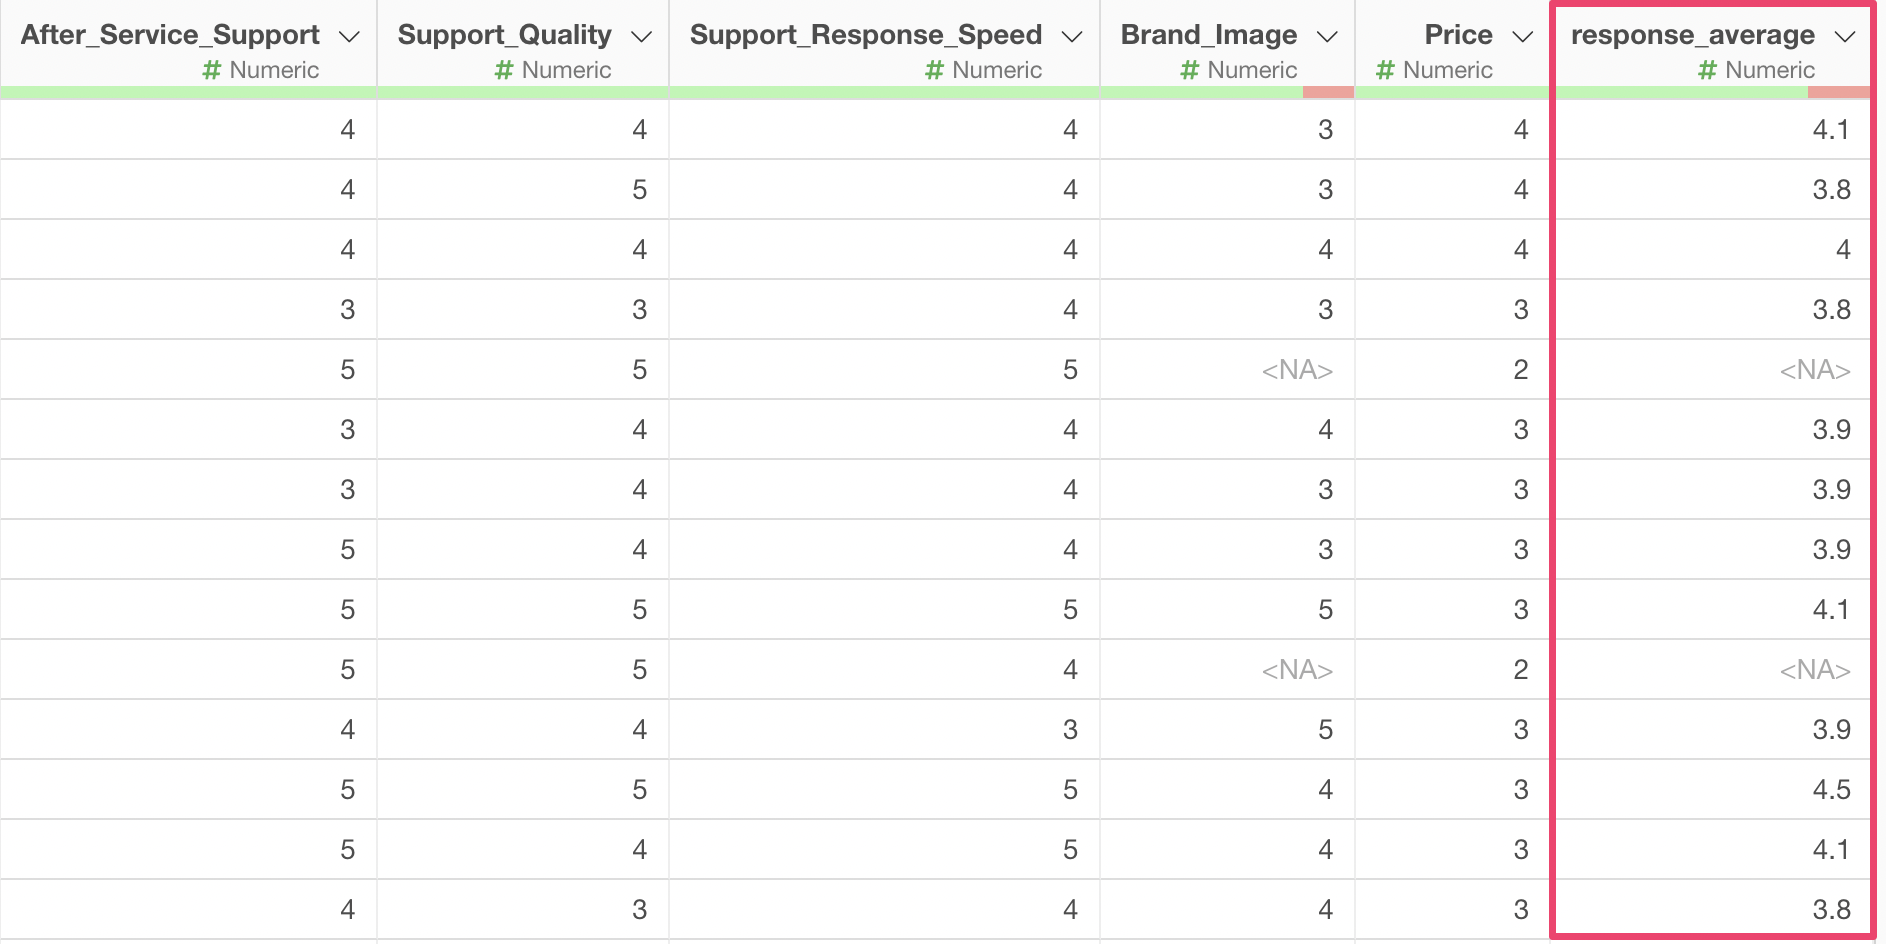The image size is (1886, 944).
Task: Click the numeric hash icon under Price
Action: tap(1385, 70)
